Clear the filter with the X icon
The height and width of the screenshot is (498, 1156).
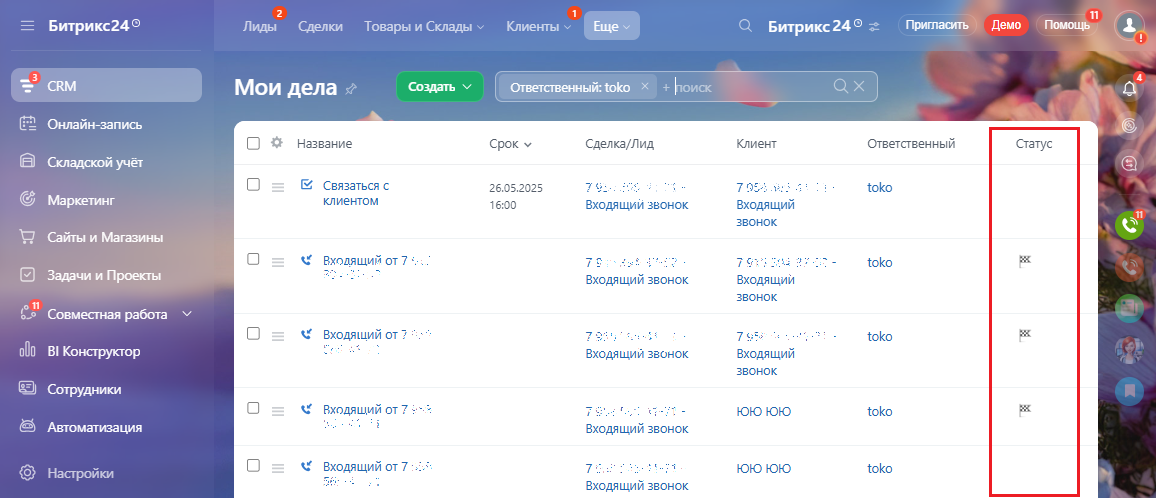coord(859,86)
